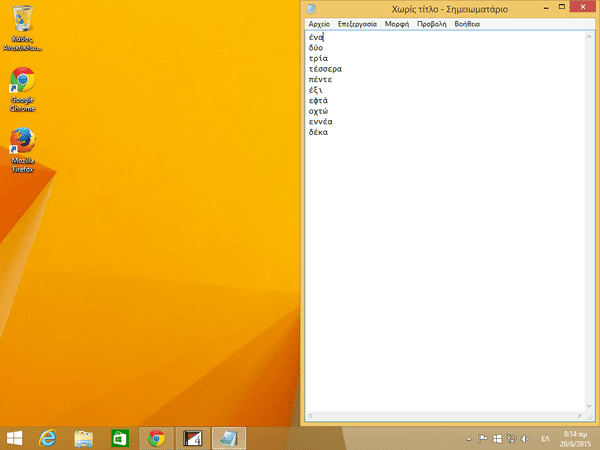Click the word τρία in Notepad
Screen dimensions: 600x450
click(318, 59)
